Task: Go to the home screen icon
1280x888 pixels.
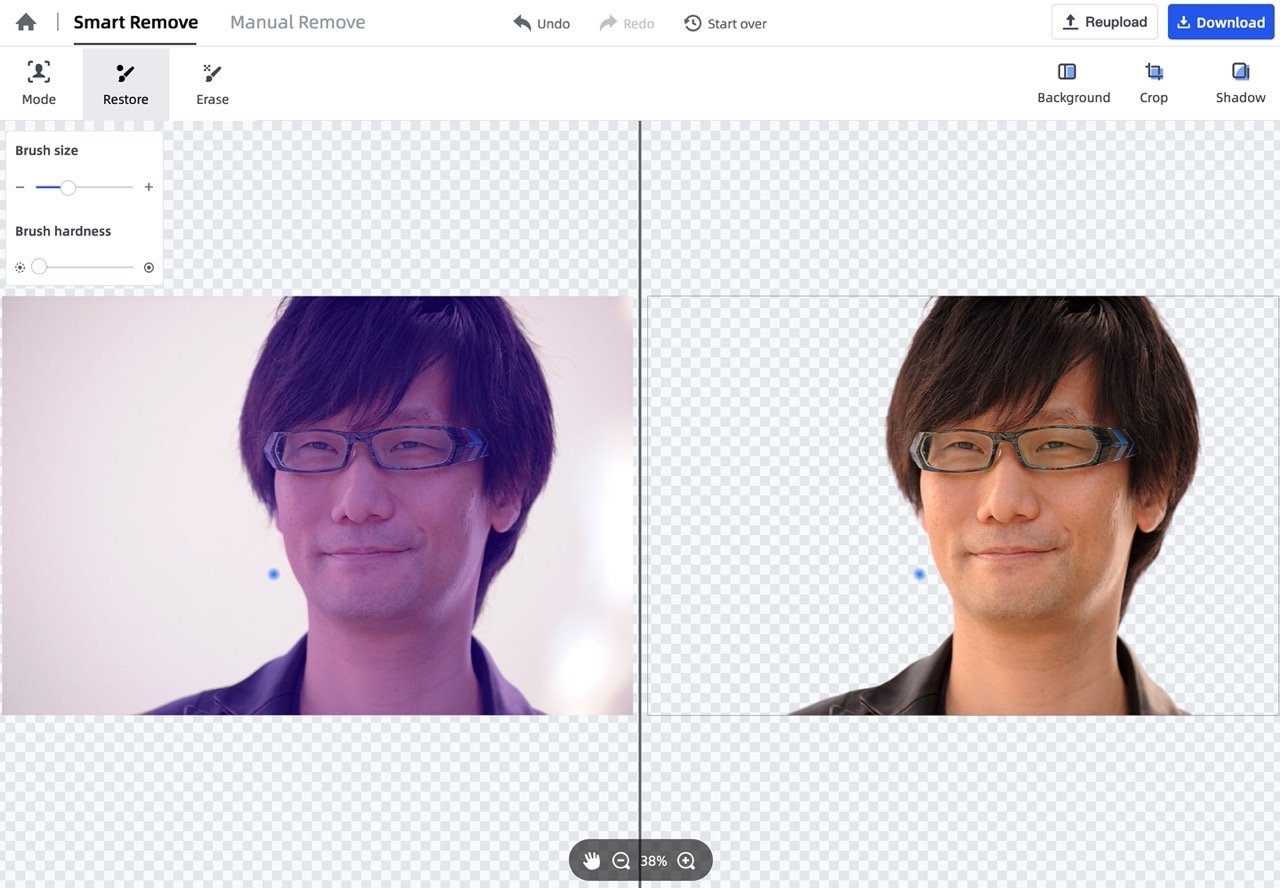Action: tap(26, 22)
